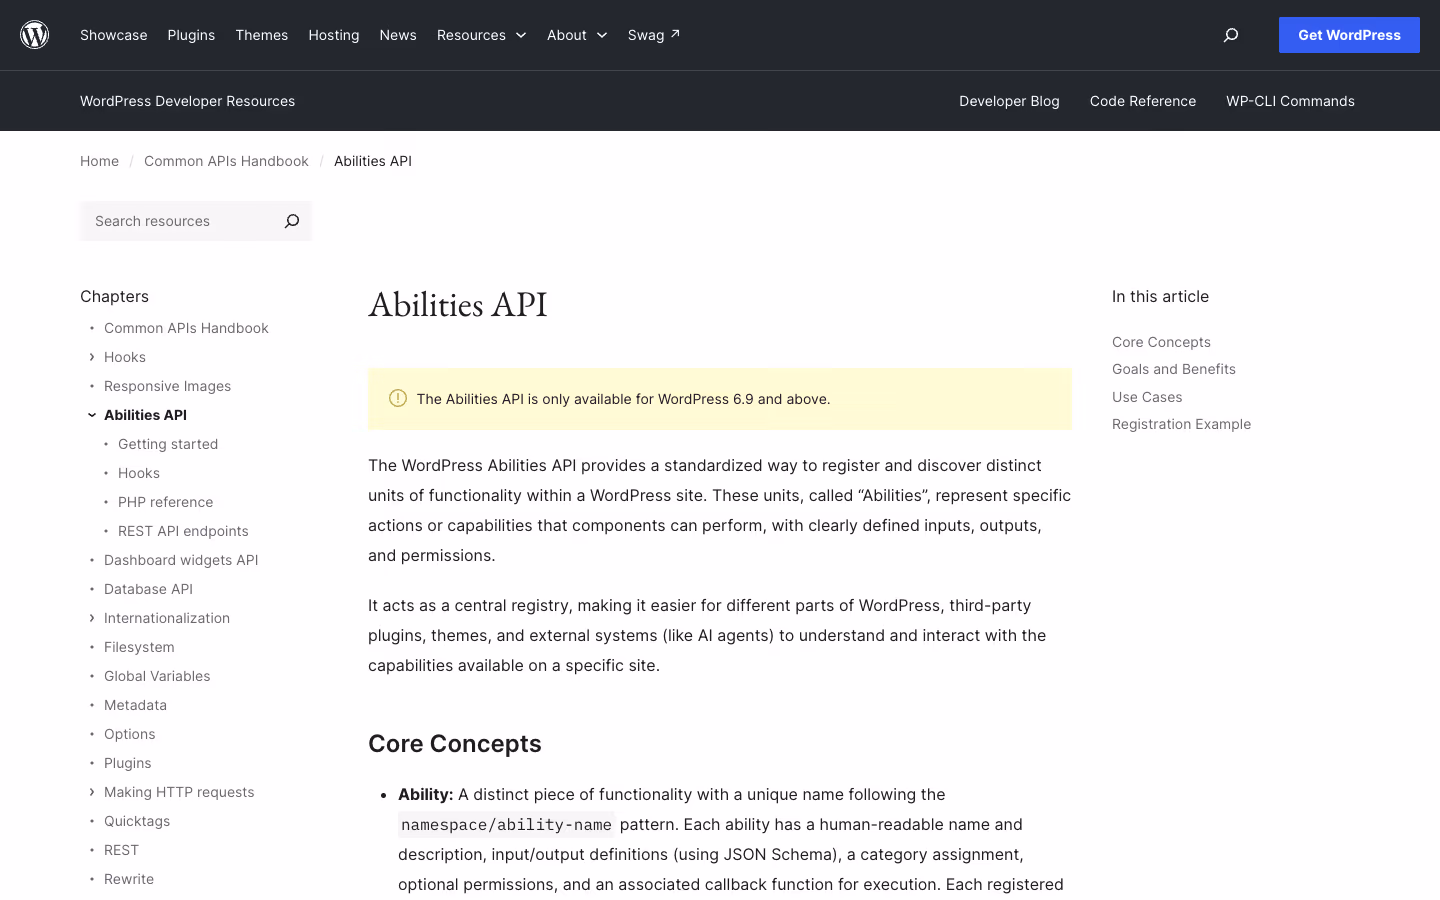Open the Showcase menu item

pos(114,35)
